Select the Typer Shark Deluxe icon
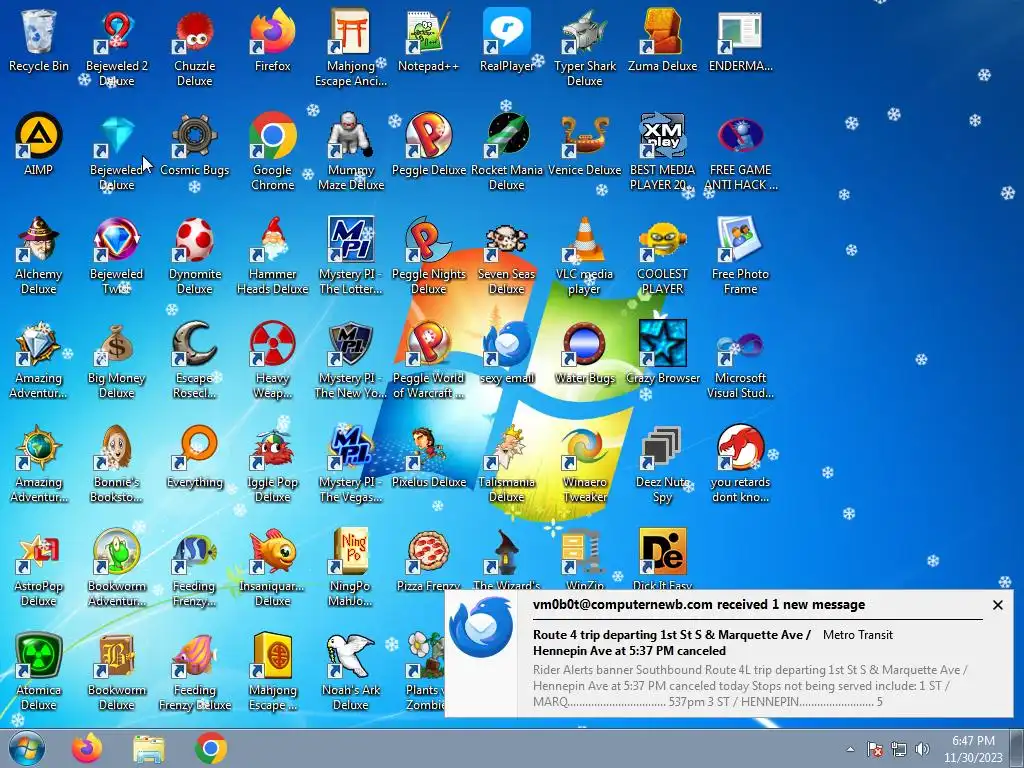The image size is (1024, 768). coord(584,48)
